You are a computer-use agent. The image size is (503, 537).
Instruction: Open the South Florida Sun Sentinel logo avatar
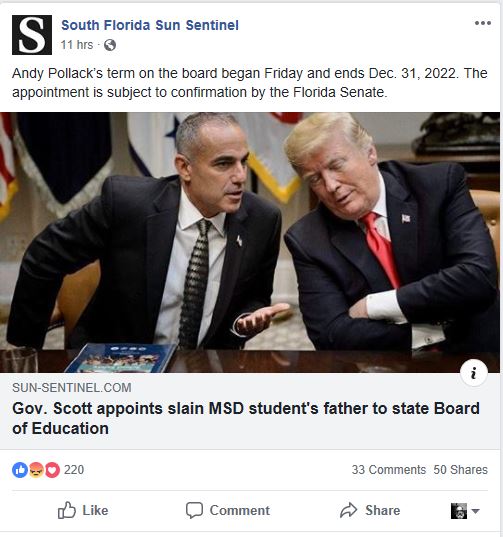tap(32, 35)
